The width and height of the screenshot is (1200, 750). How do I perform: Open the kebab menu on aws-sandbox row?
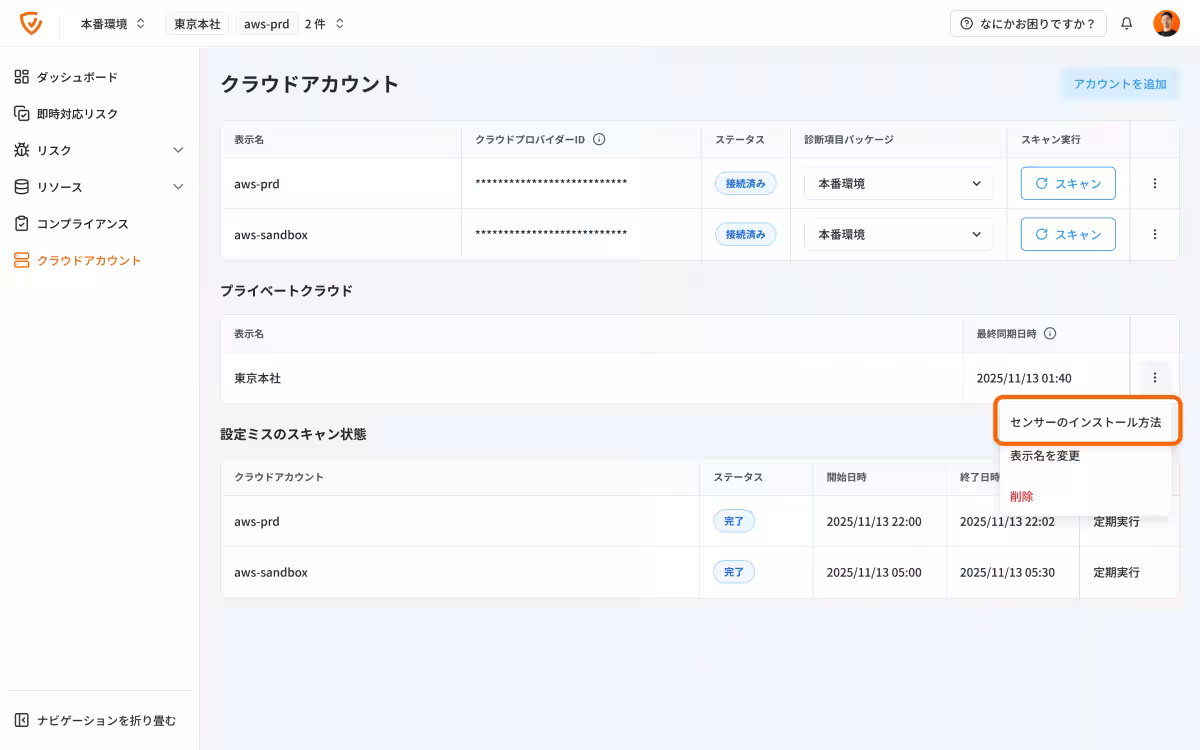(1155, 234)
